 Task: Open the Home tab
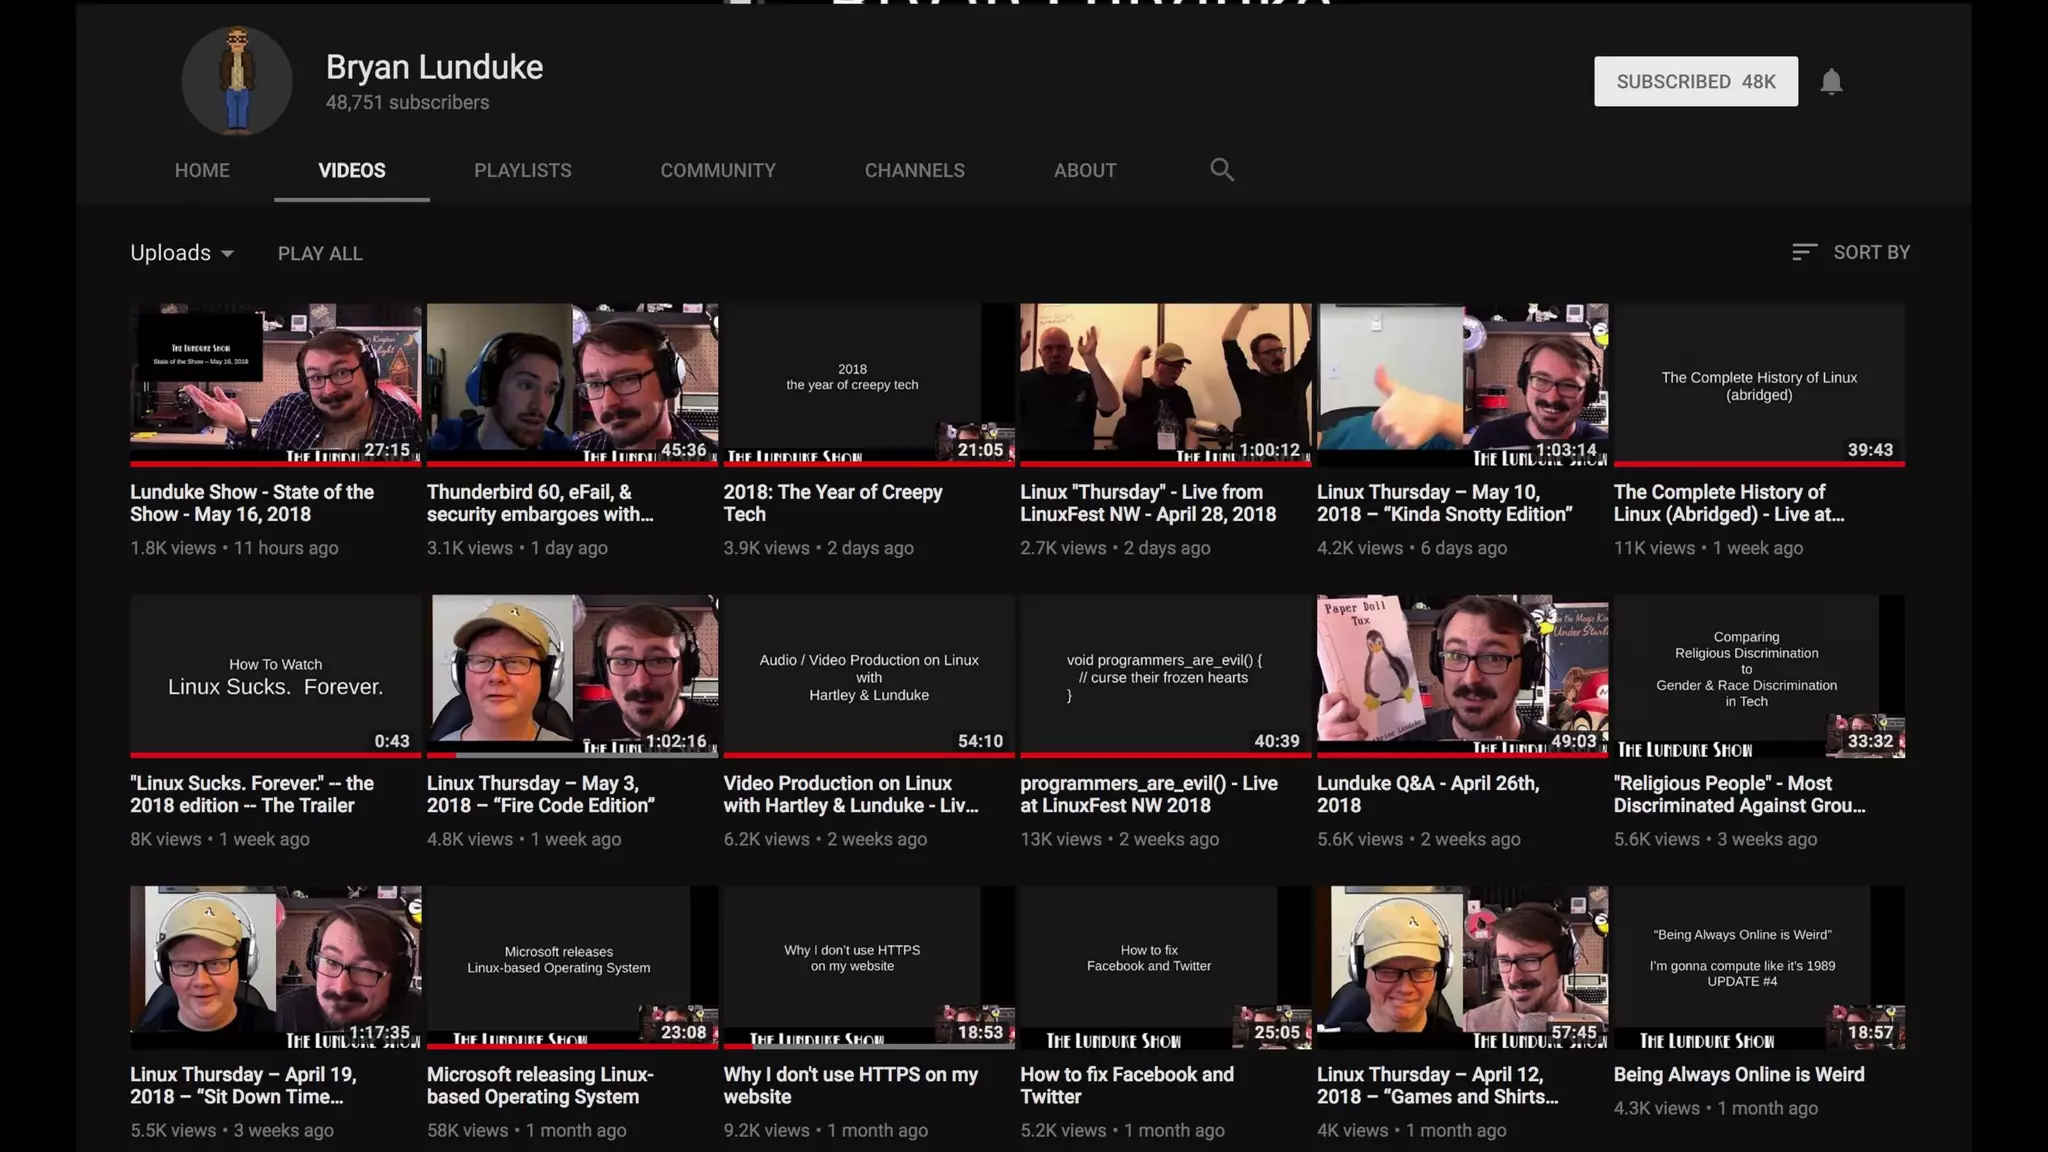pos(202,171)
